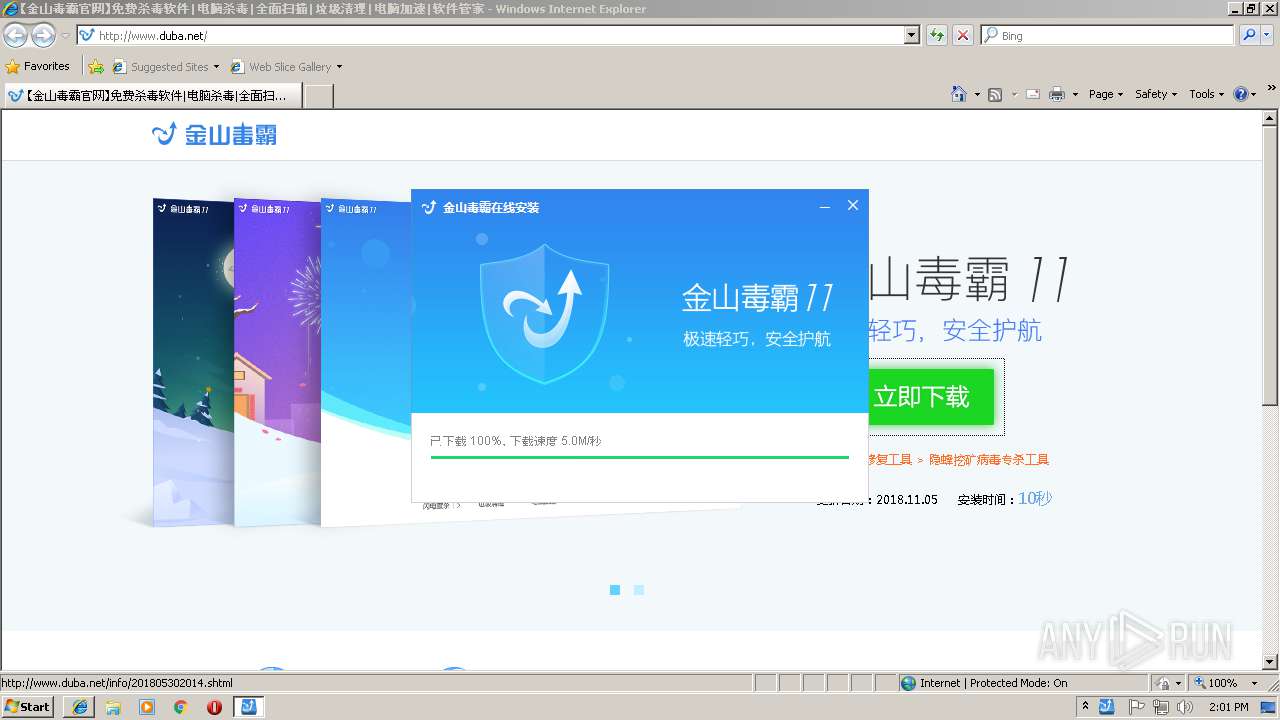The image size is (1280, 720).
Task: Click the Duba icon in system tray
Action: coord(1107,707)
